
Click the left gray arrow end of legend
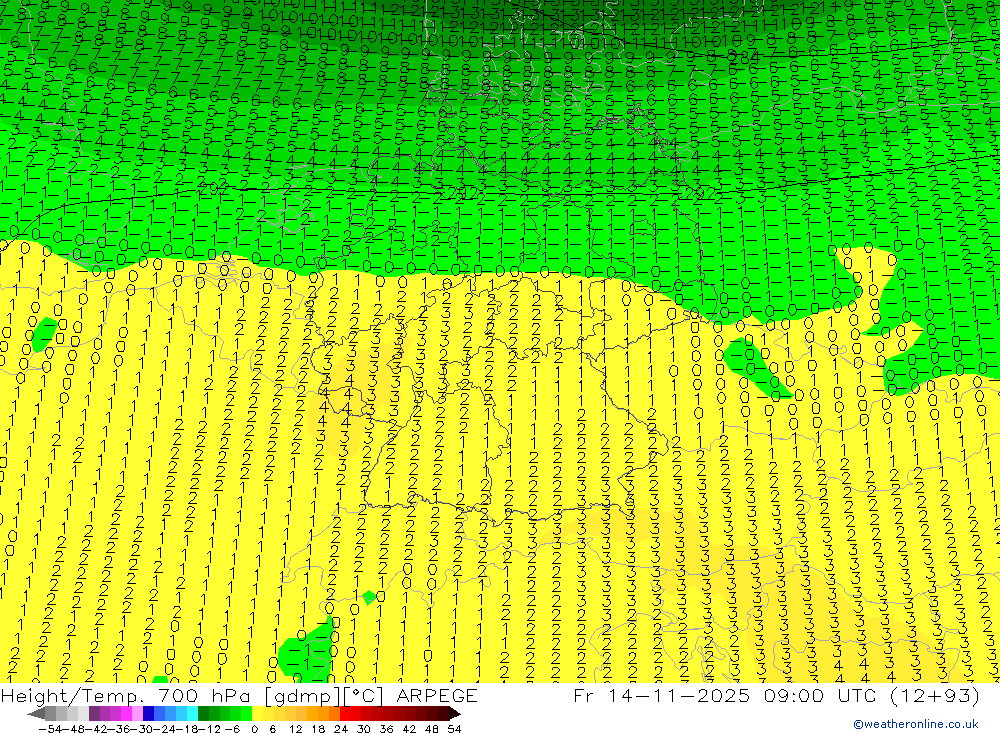click(x=36, y=714)
